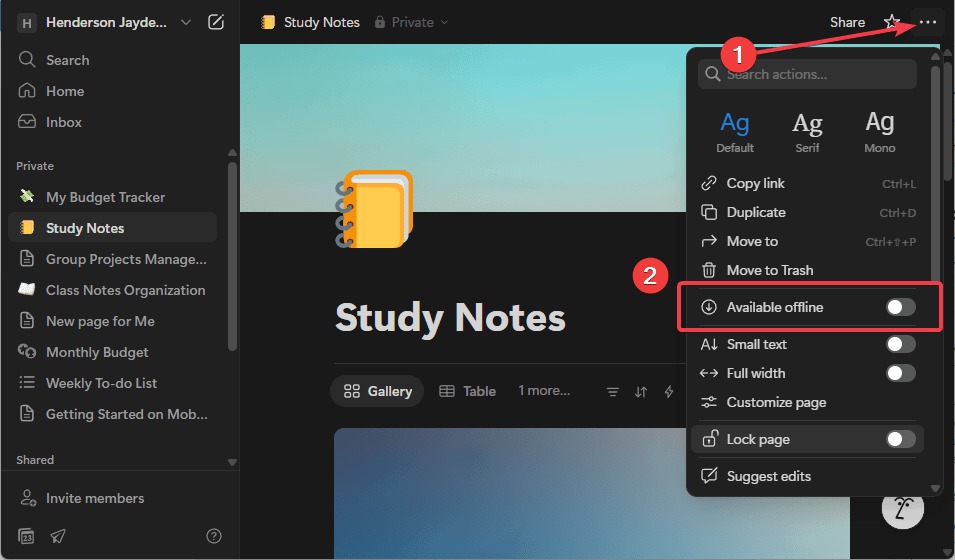Image resolution: width=955 pixels, height=560 pixels.
Task: Open the Notion Calendar icon in sidebar
Action: [26, 537]
